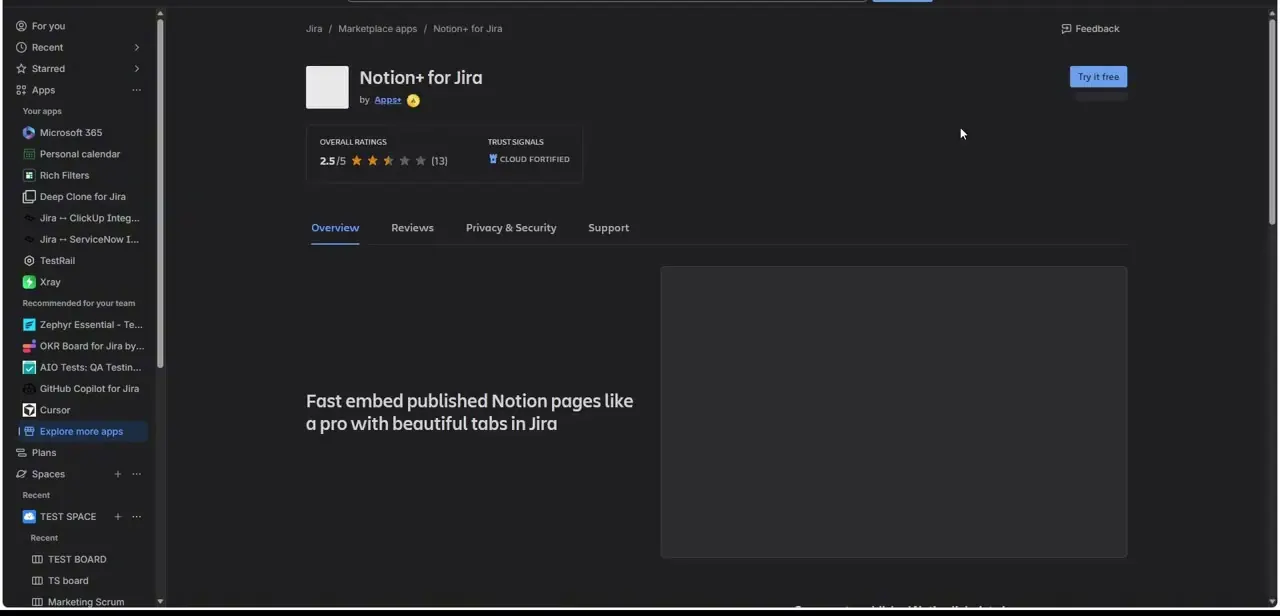
Task: Click the Plans icon
Action: [x=21, y=453]
